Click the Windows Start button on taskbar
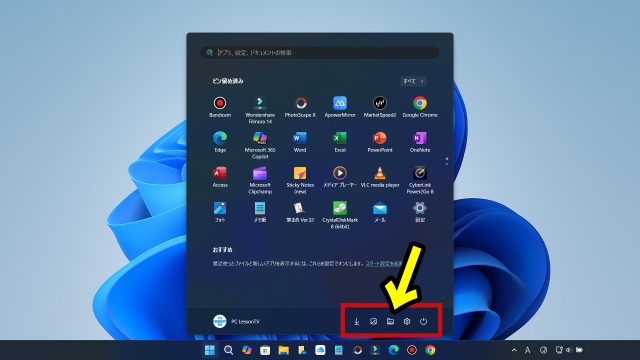640x360 pixels. (x=210, y=350)
